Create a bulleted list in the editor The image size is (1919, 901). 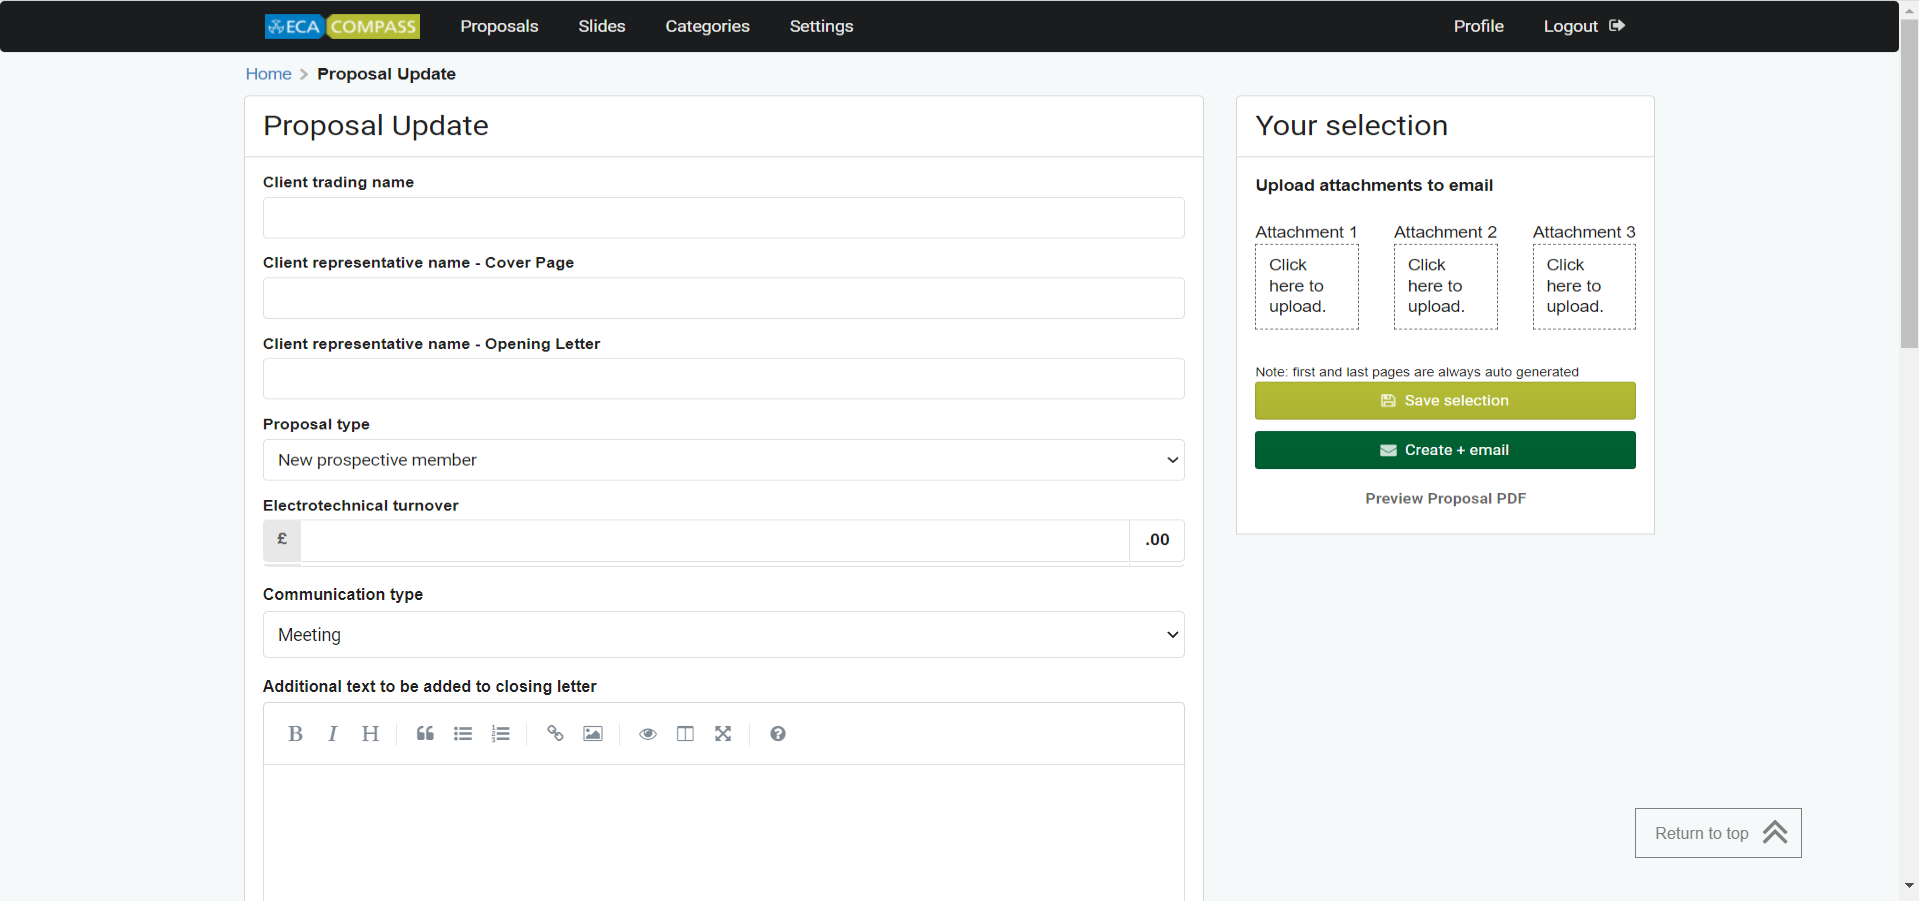pos(462,733)
